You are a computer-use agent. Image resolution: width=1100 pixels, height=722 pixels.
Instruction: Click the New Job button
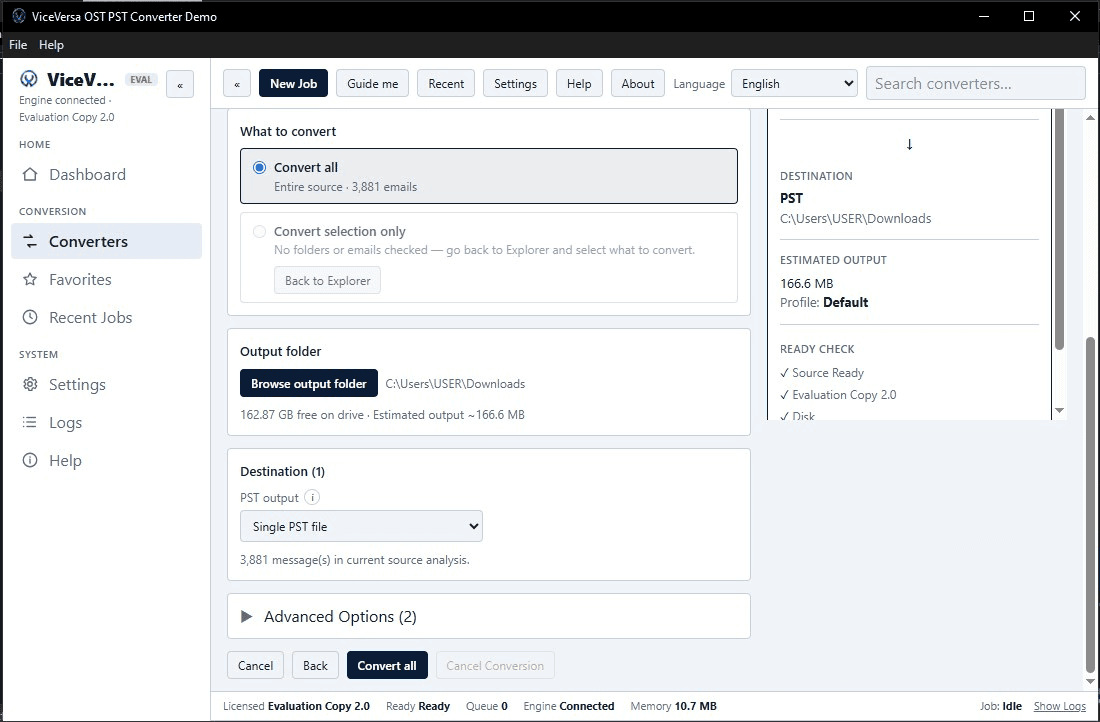click(293, 83)
